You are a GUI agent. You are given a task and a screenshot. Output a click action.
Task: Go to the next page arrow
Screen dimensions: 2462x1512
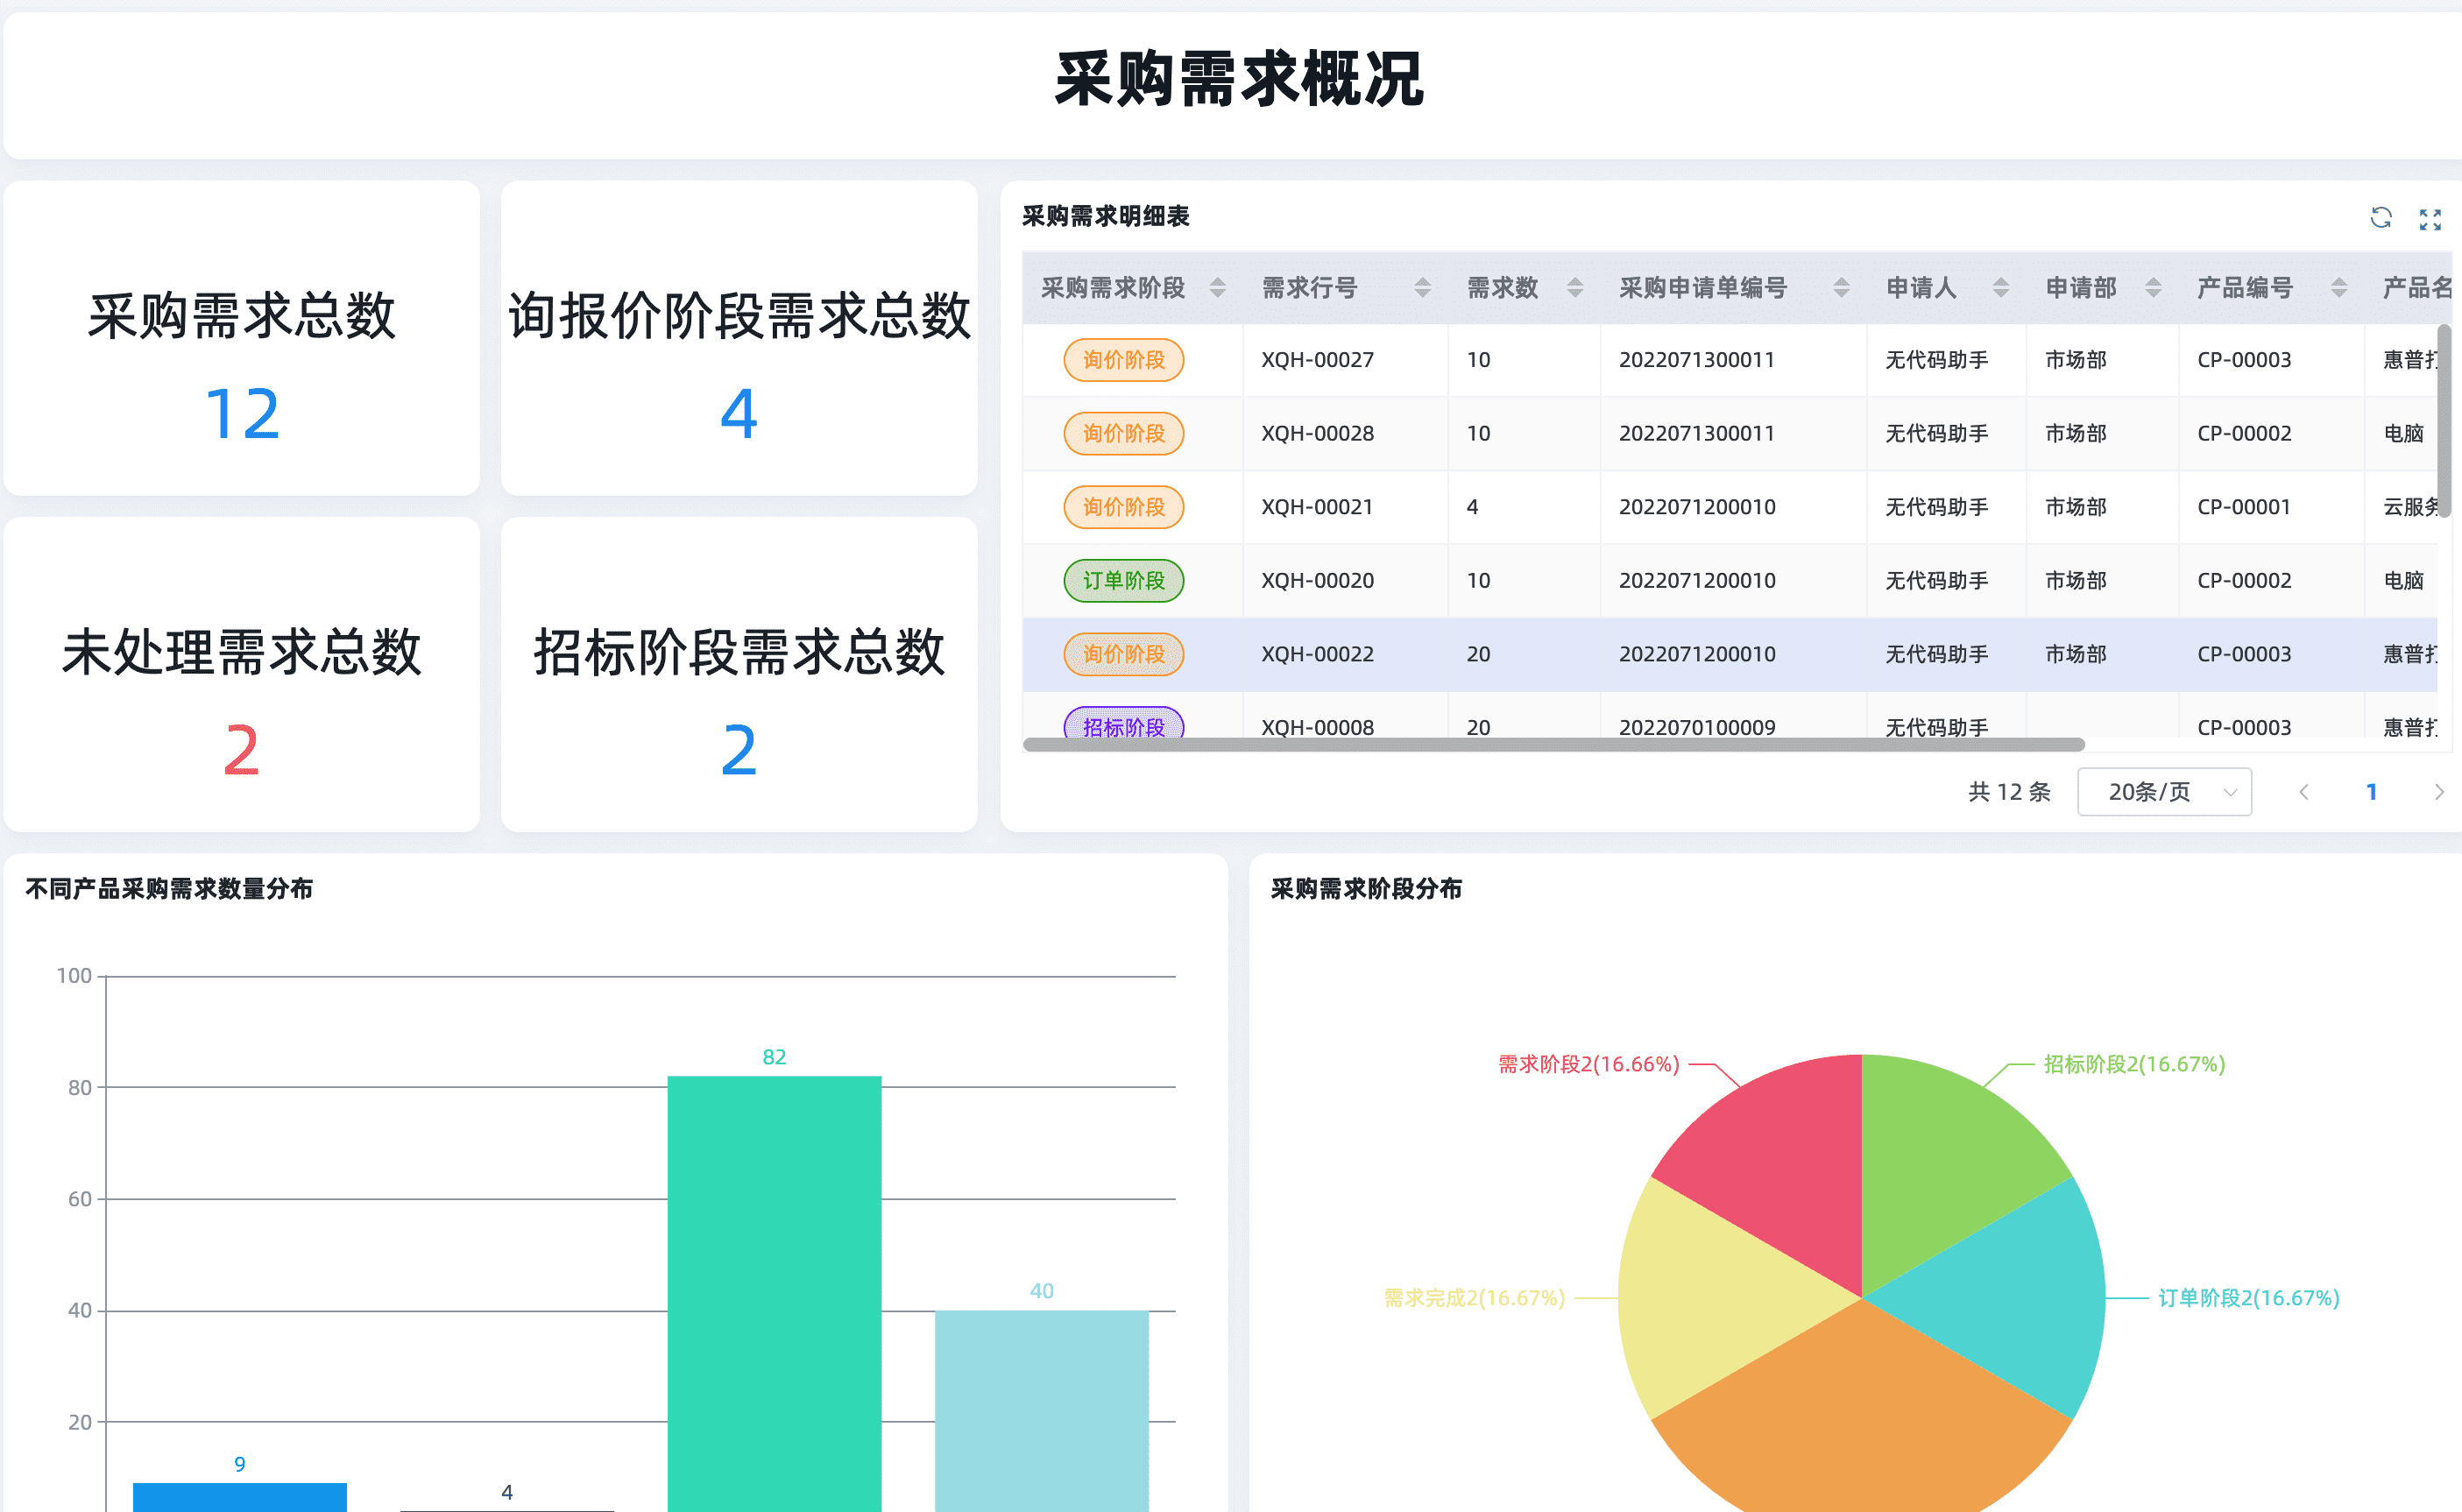[x=2438, y=792]
